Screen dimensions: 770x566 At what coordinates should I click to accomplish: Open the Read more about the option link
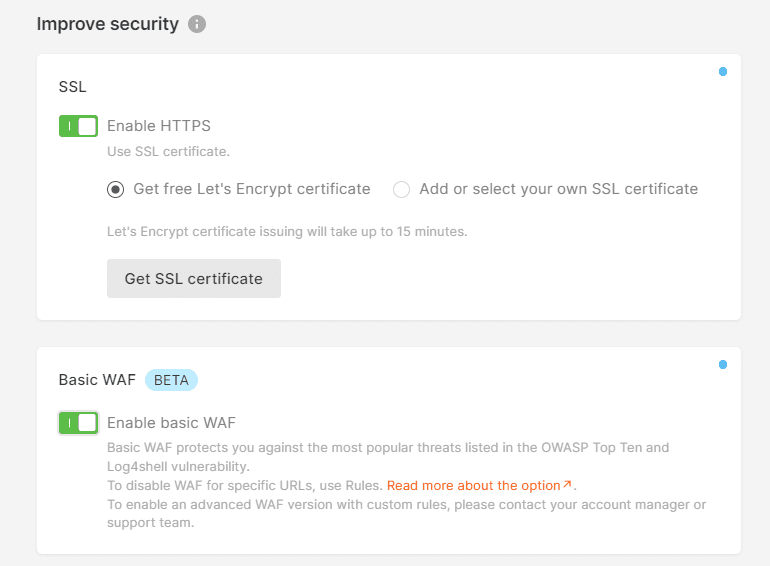[x=473, y=486]
